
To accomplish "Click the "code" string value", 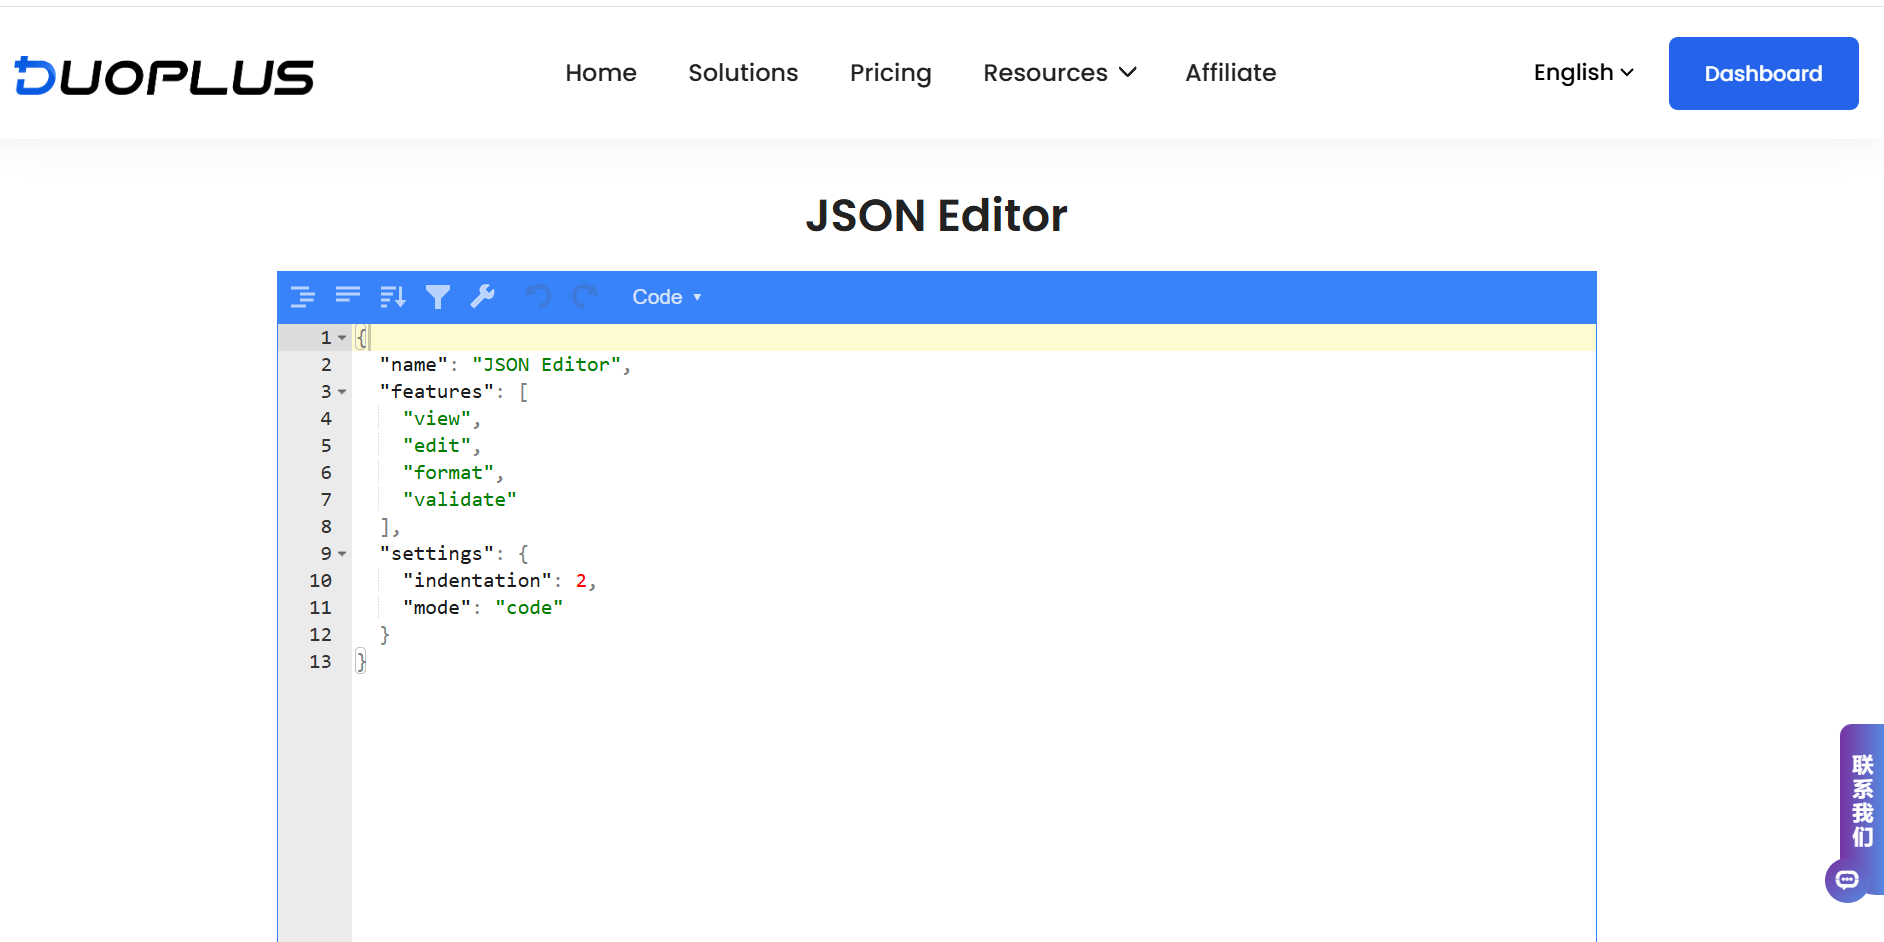I will (529, 608).
